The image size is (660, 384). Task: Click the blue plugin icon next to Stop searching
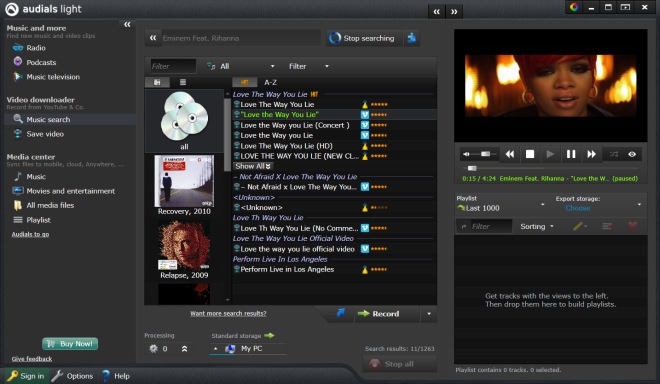click(412, 38)
